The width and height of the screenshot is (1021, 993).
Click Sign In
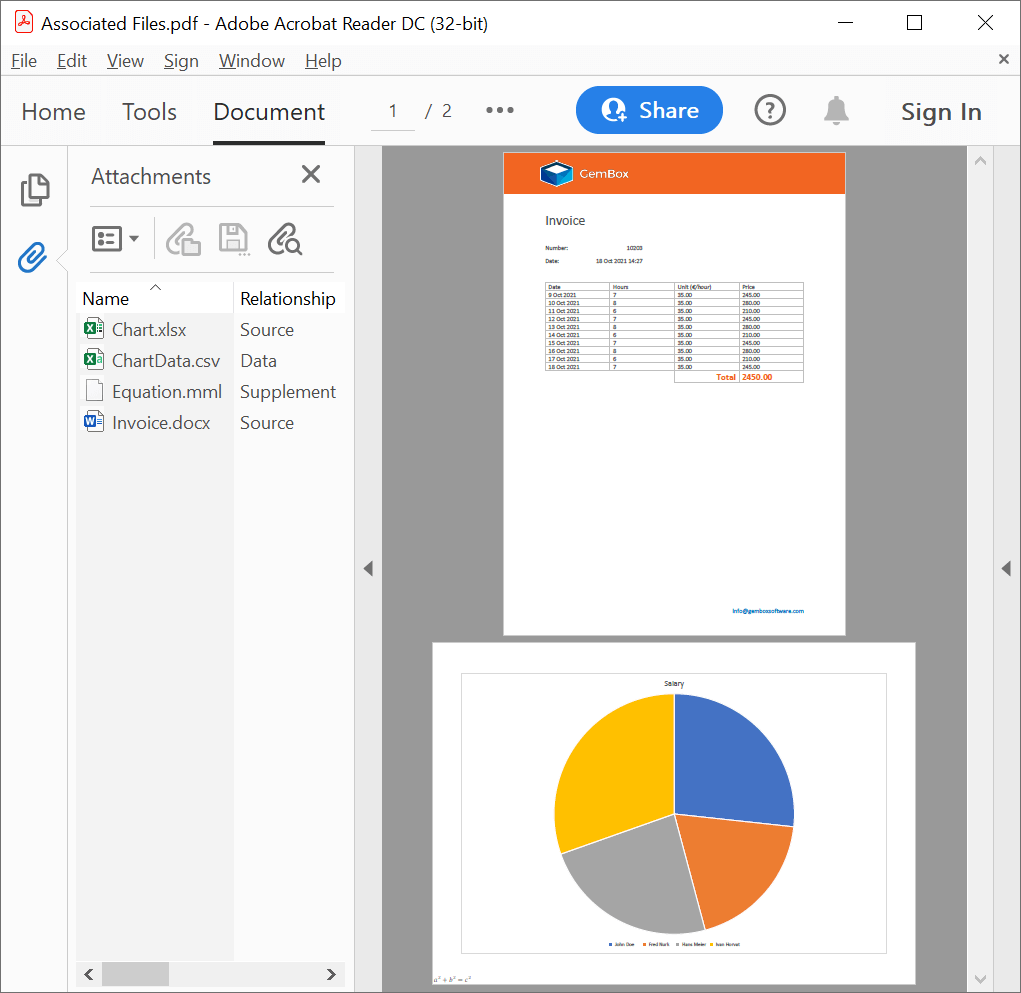coord(941,112)
